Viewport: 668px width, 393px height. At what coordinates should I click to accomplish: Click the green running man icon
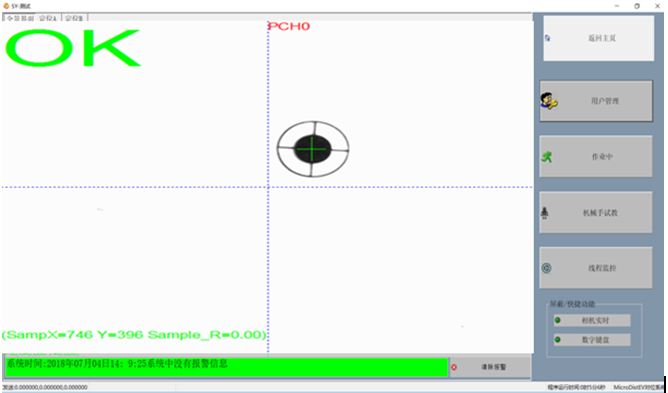point(547,157)
